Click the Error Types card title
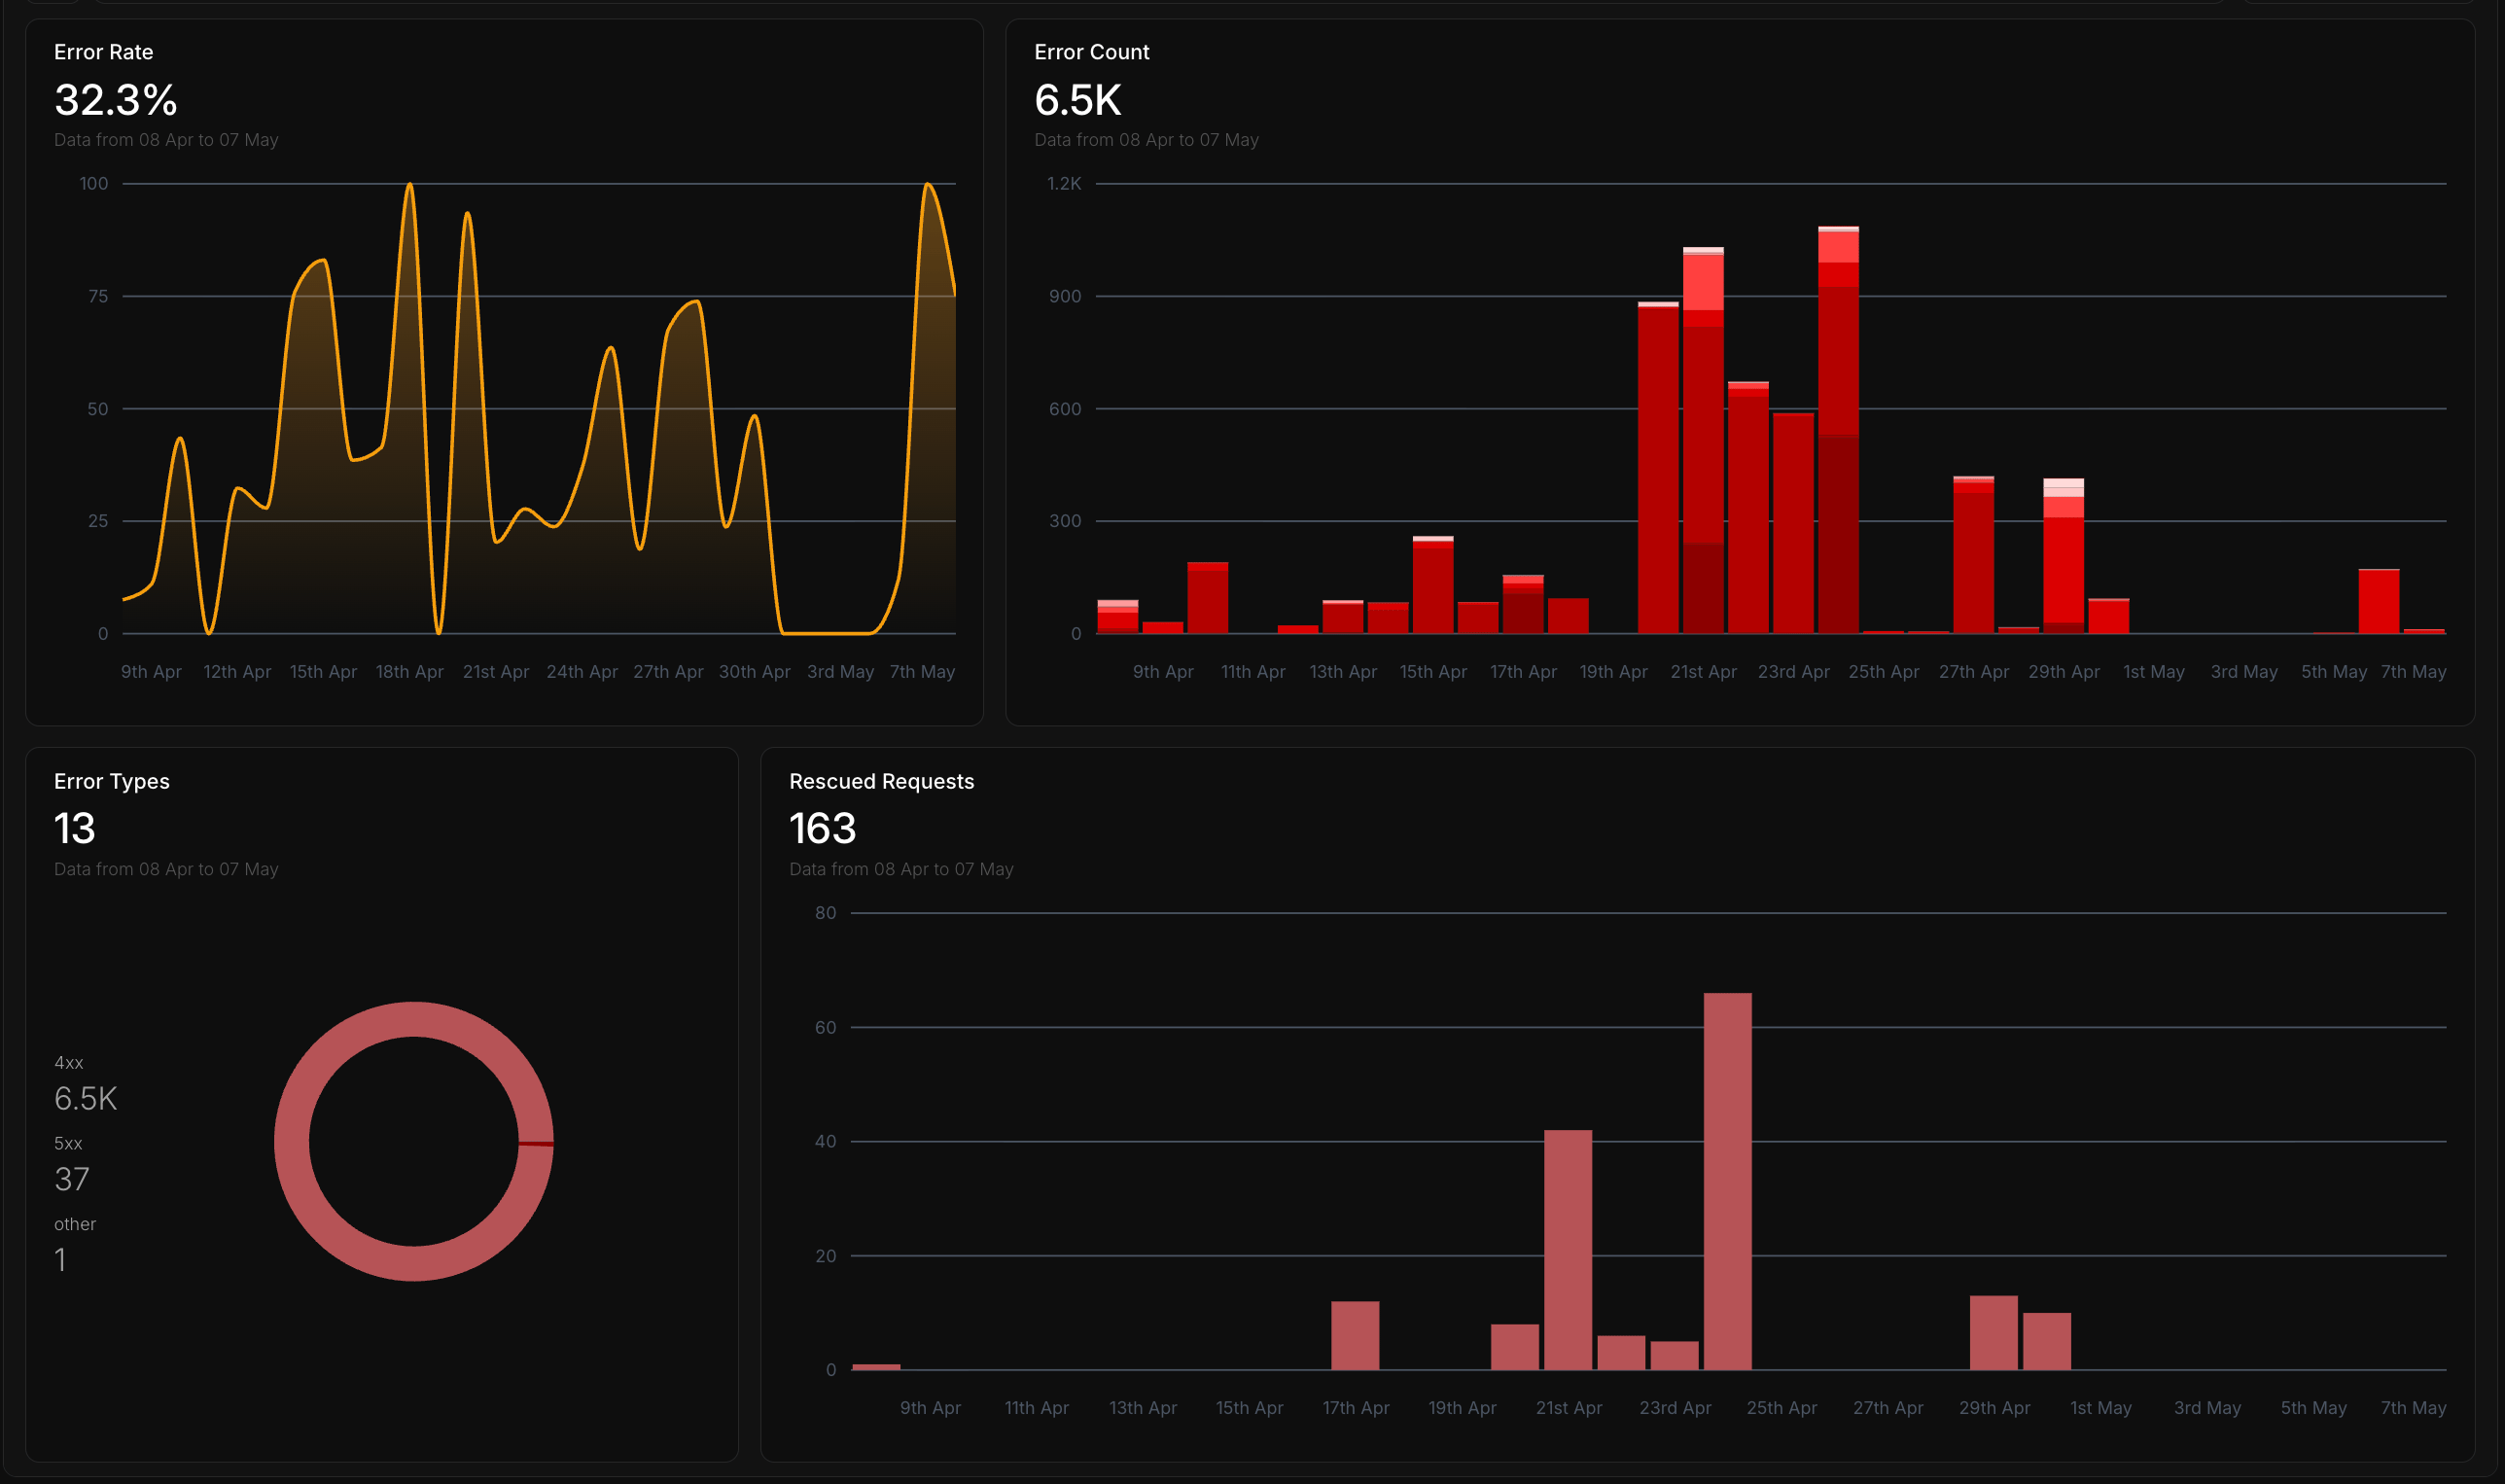The width and height of the screenshot is (2505, 1484). pos(112,781)
